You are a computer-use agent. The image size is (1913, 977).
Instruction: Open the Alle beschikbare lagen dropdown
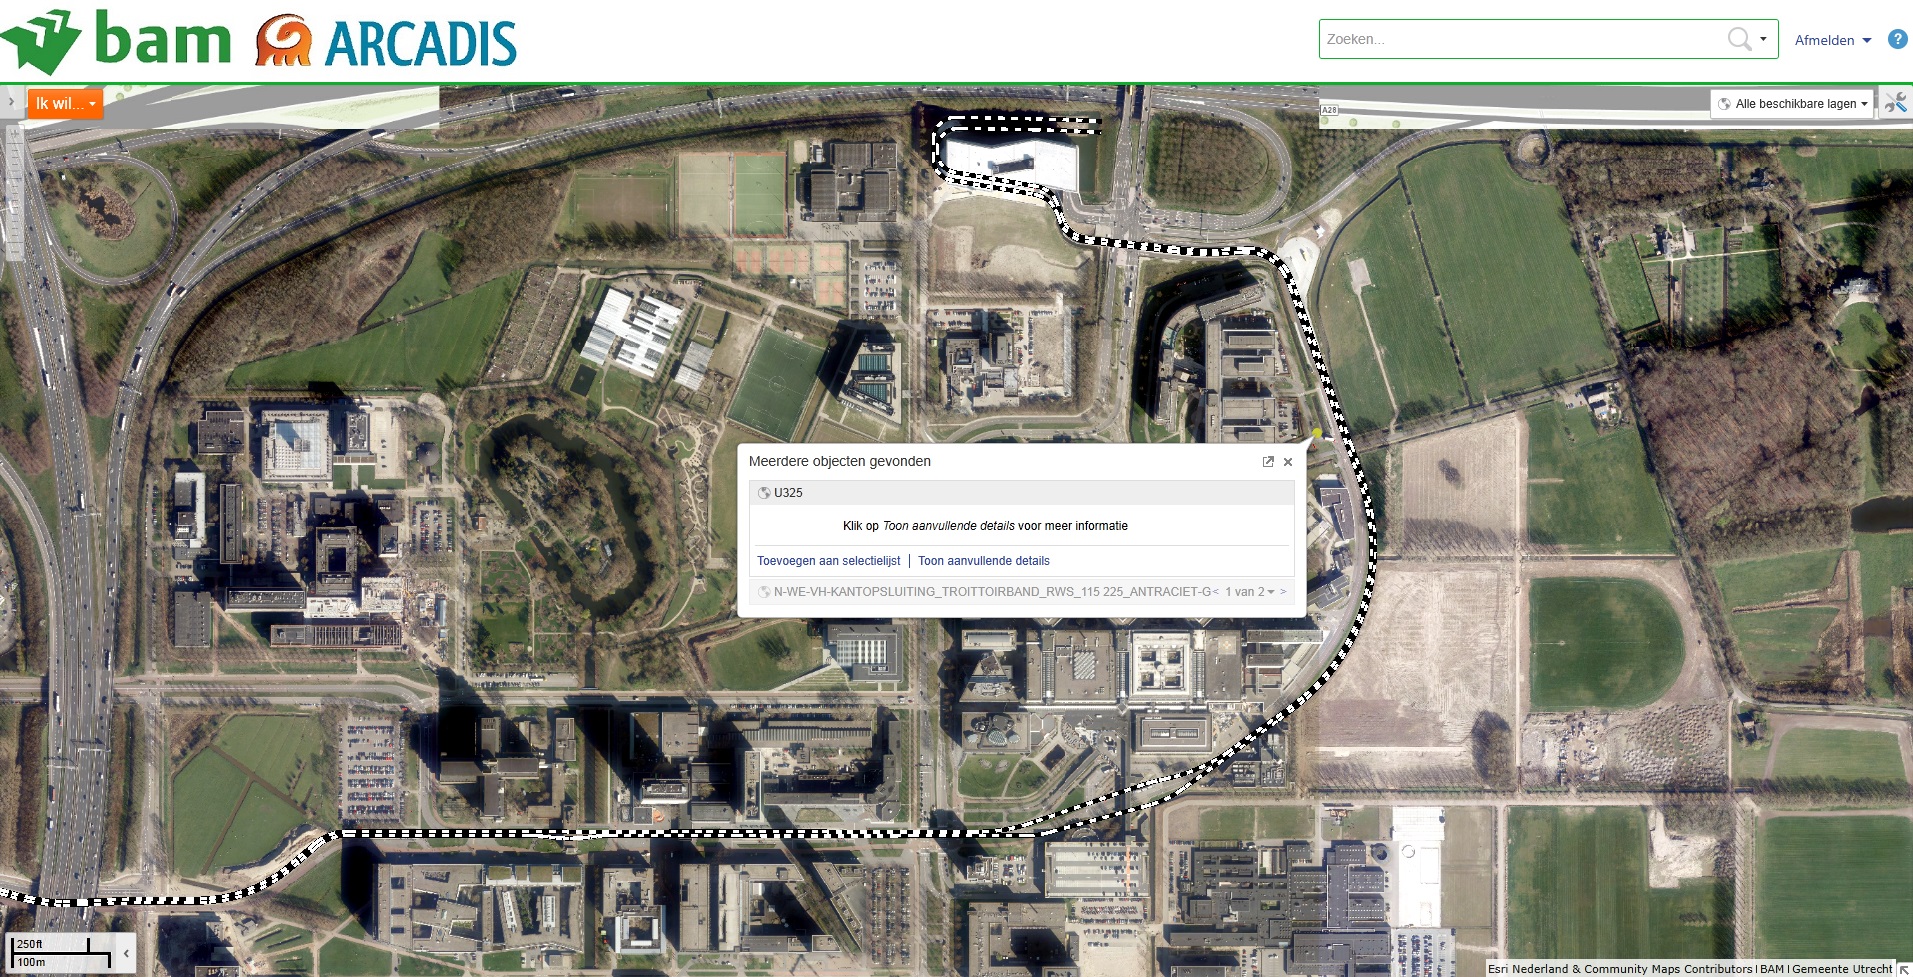(1792, 104)
